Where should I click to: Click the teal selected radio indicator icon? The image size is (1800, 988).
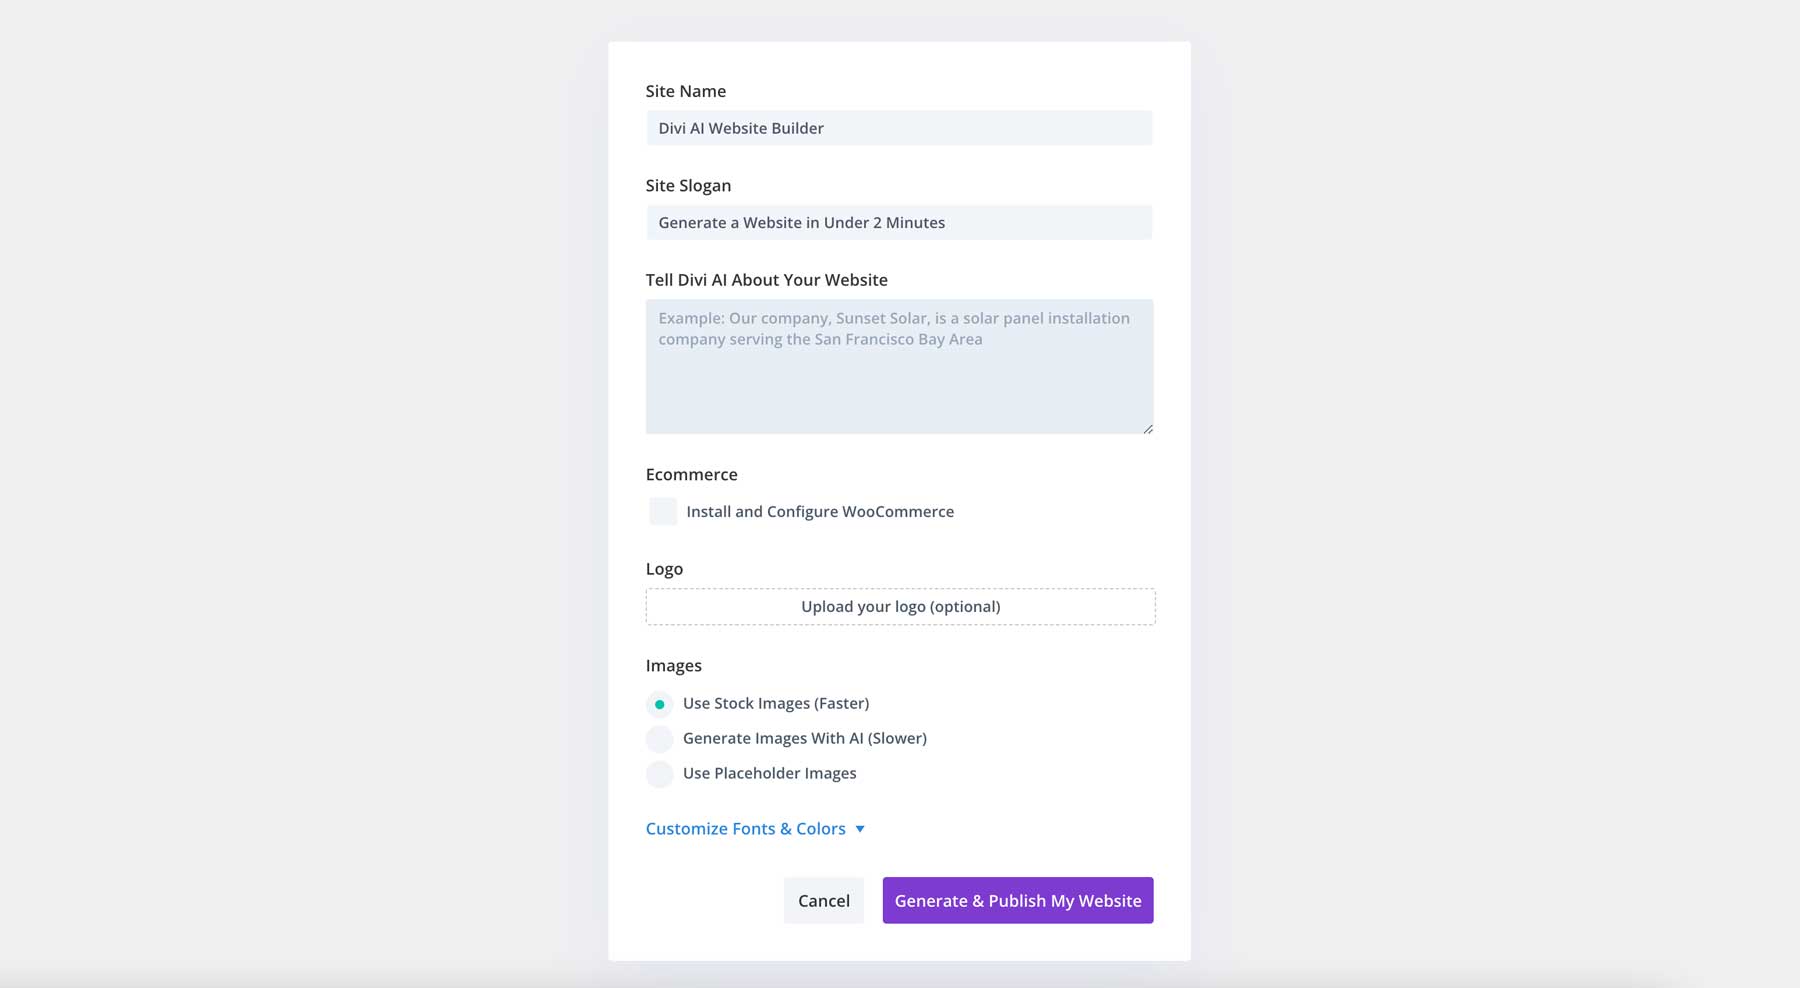tap(659, 703)
